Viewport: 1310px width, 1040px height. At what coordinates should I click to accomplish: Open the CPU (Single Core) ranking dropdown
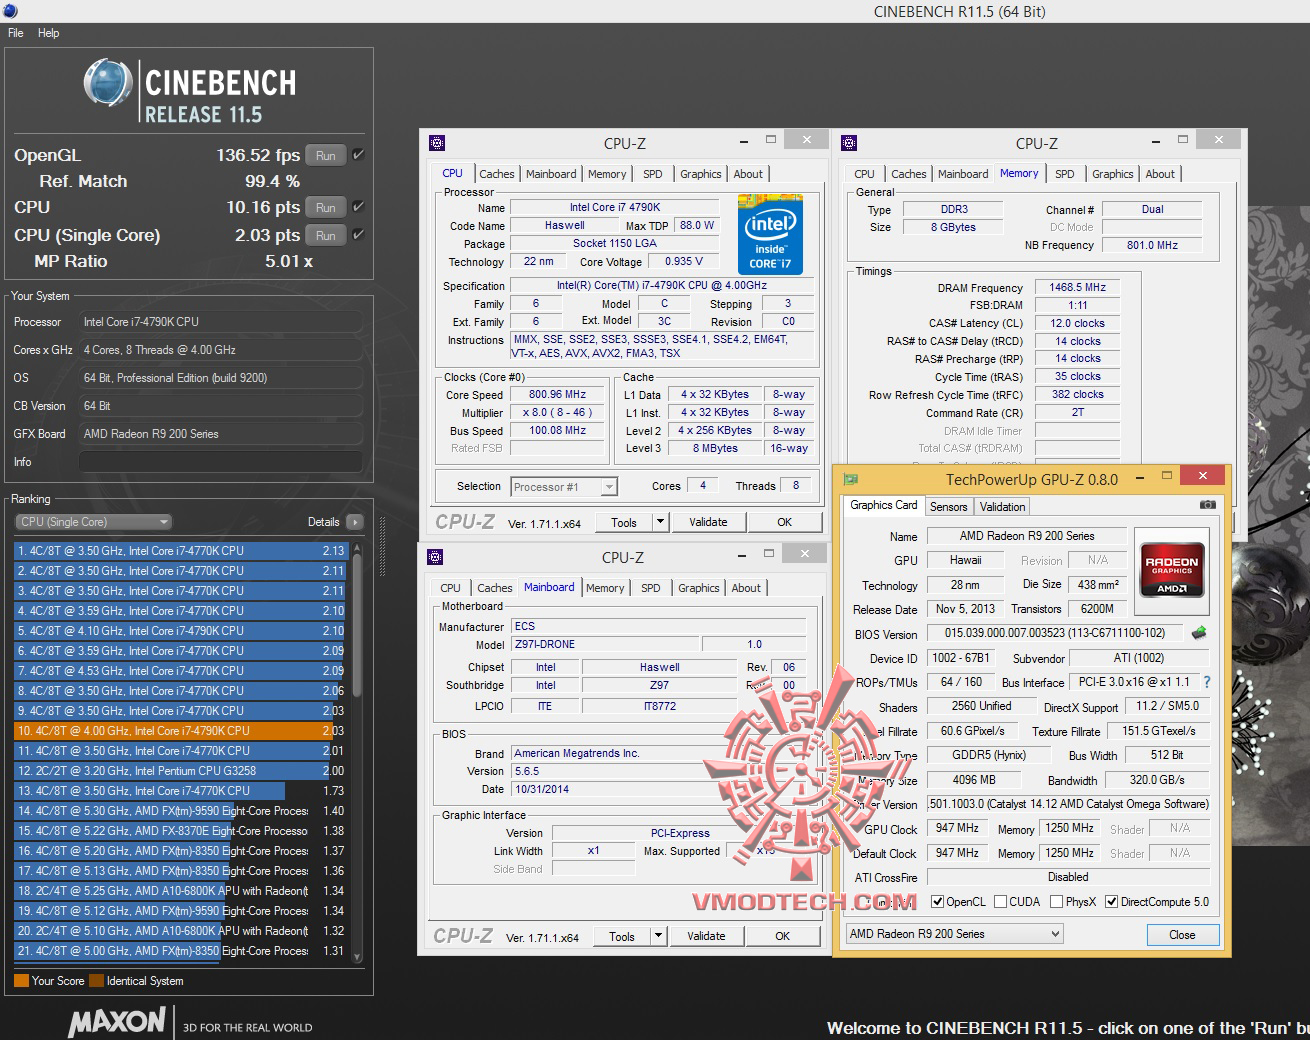coord(93,522)
